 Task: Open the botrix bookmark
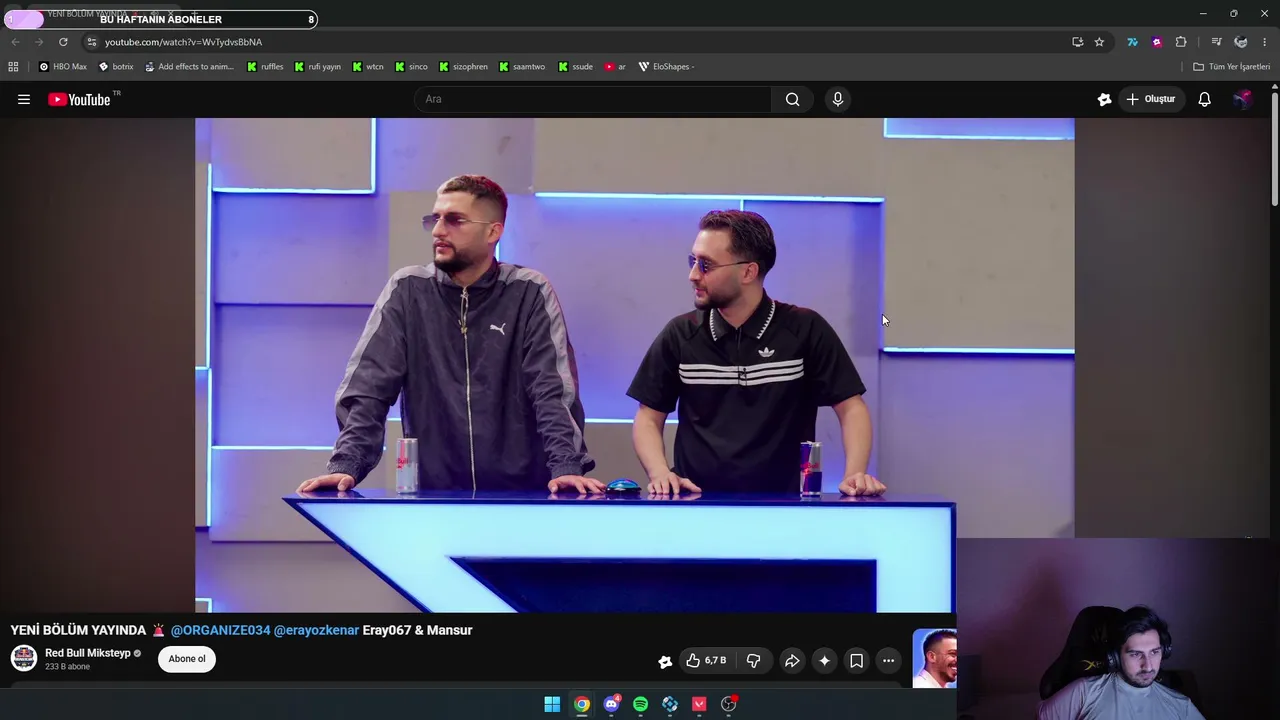[116, 67]
